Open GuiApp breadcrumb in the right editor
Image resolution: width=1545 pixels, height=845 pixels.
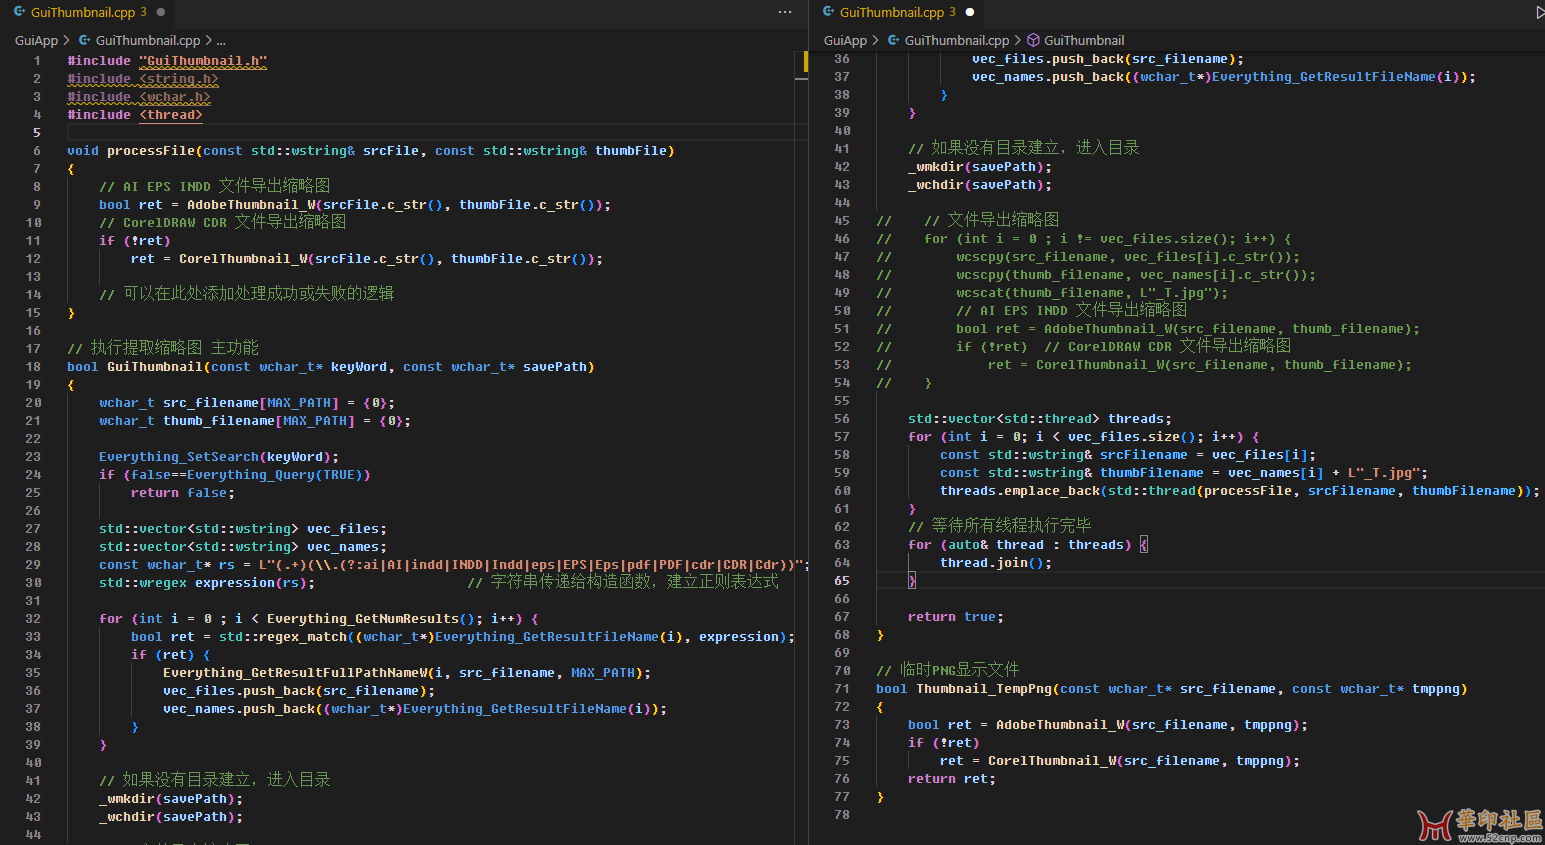[845, 40]
